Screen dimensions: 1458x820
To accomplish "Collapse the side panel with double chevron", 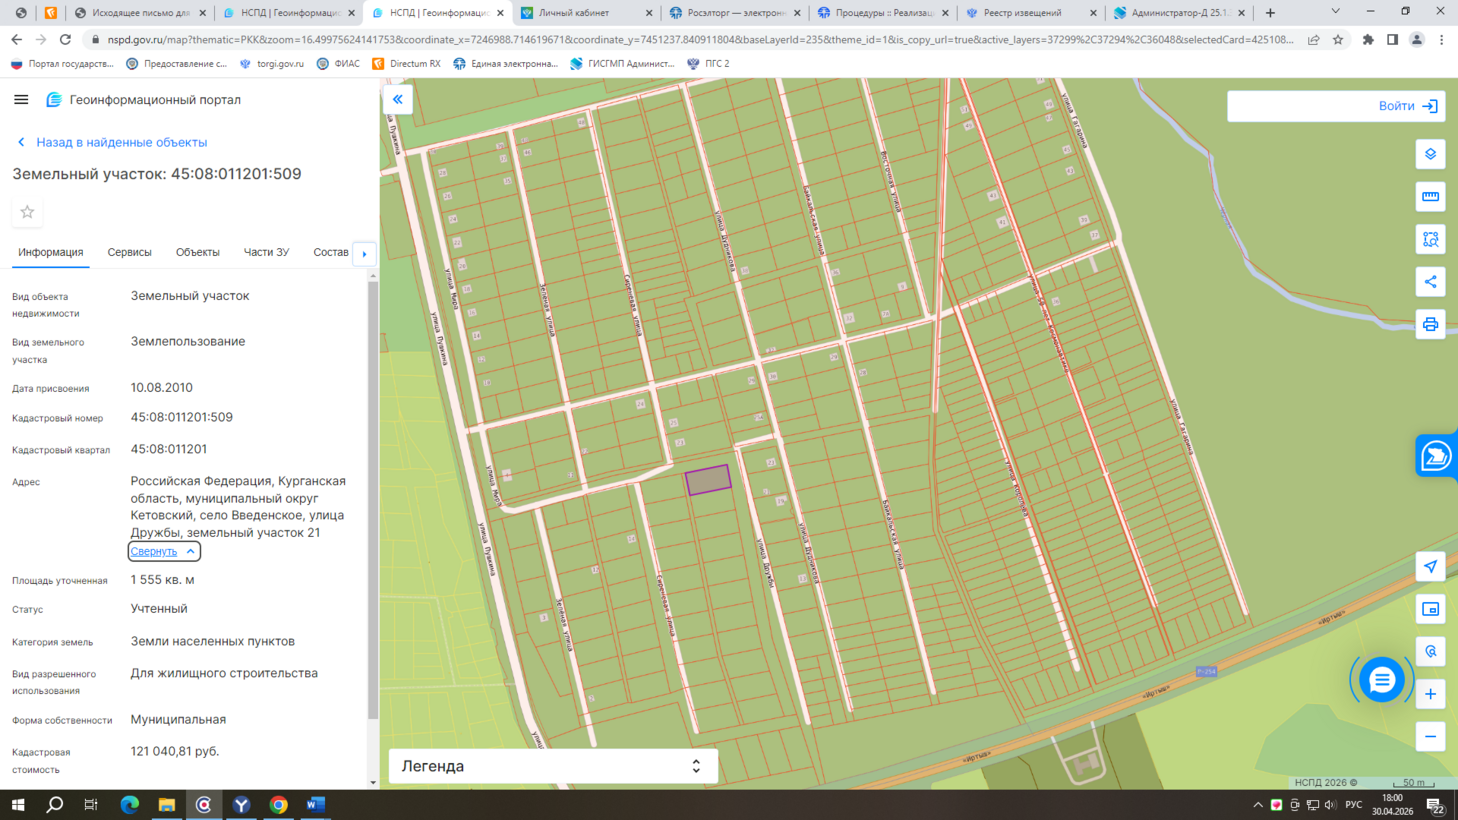I will click(398, 99).
